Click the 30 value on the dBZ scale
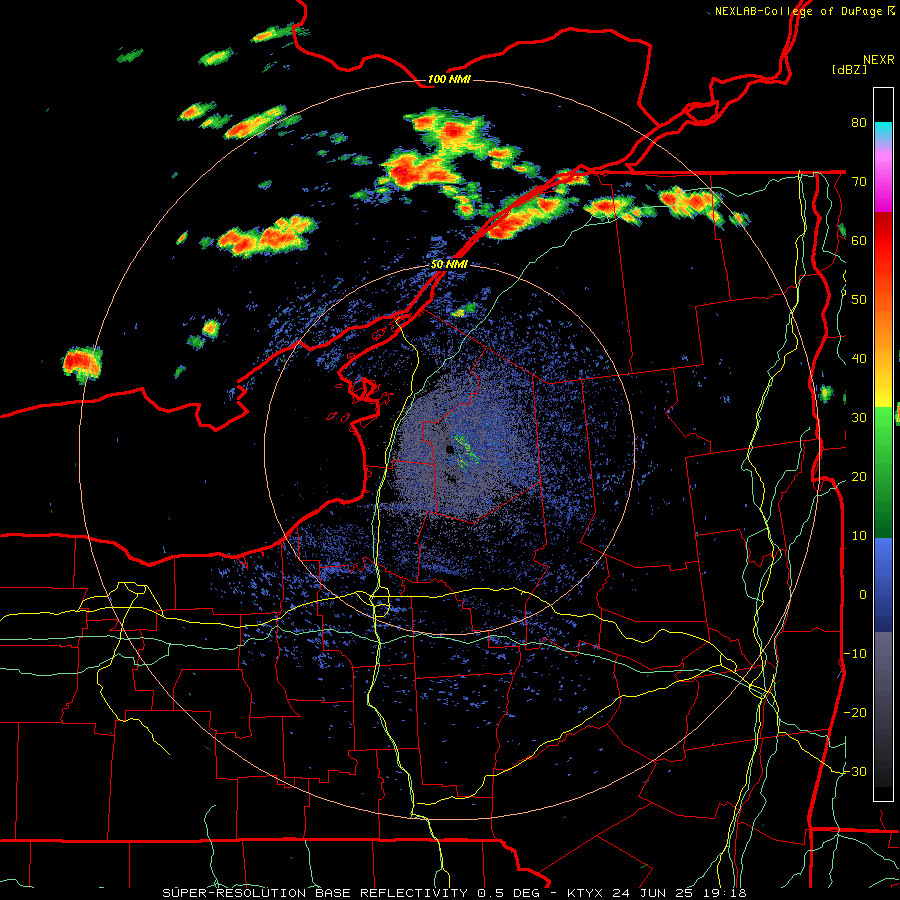The width and height of the screenshot is (900, 900). (x=859, y=417)
